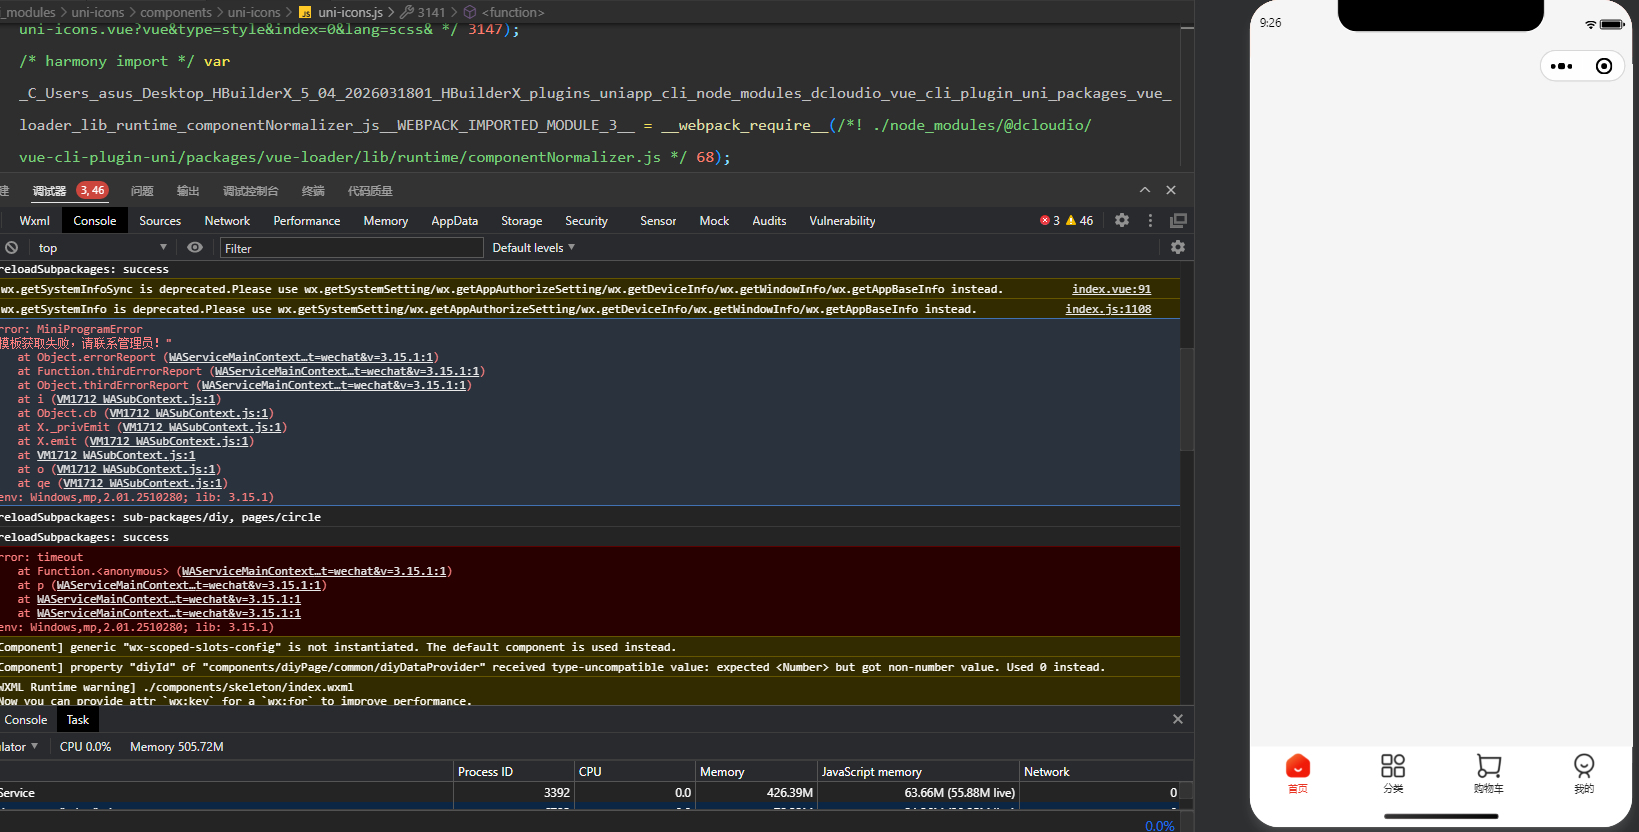Open DevTools settings gear
Viewport: 1639px width, 832px height.
[1122, 221]
